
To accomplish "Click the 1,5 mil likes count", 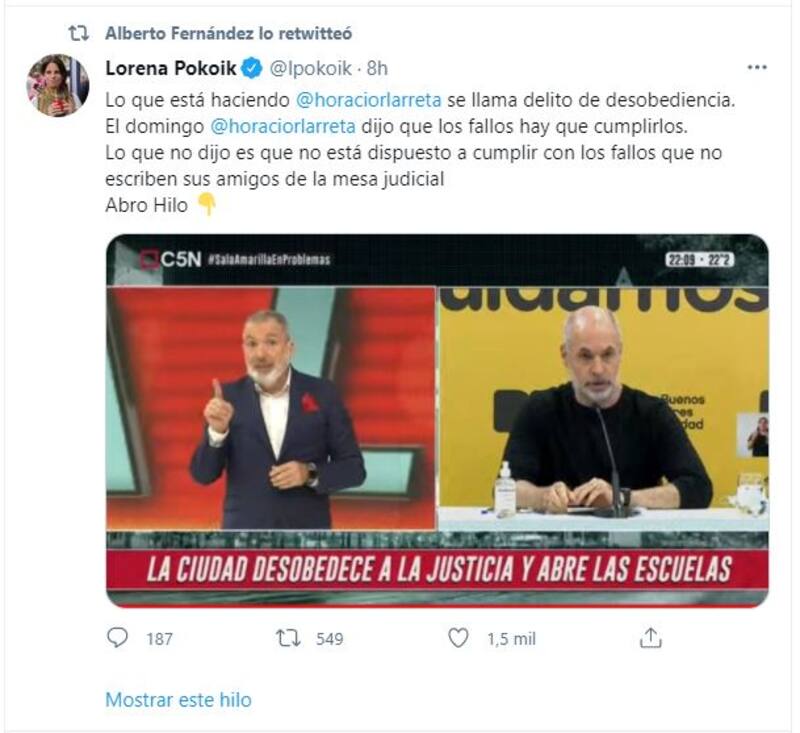I will [511, 639].
